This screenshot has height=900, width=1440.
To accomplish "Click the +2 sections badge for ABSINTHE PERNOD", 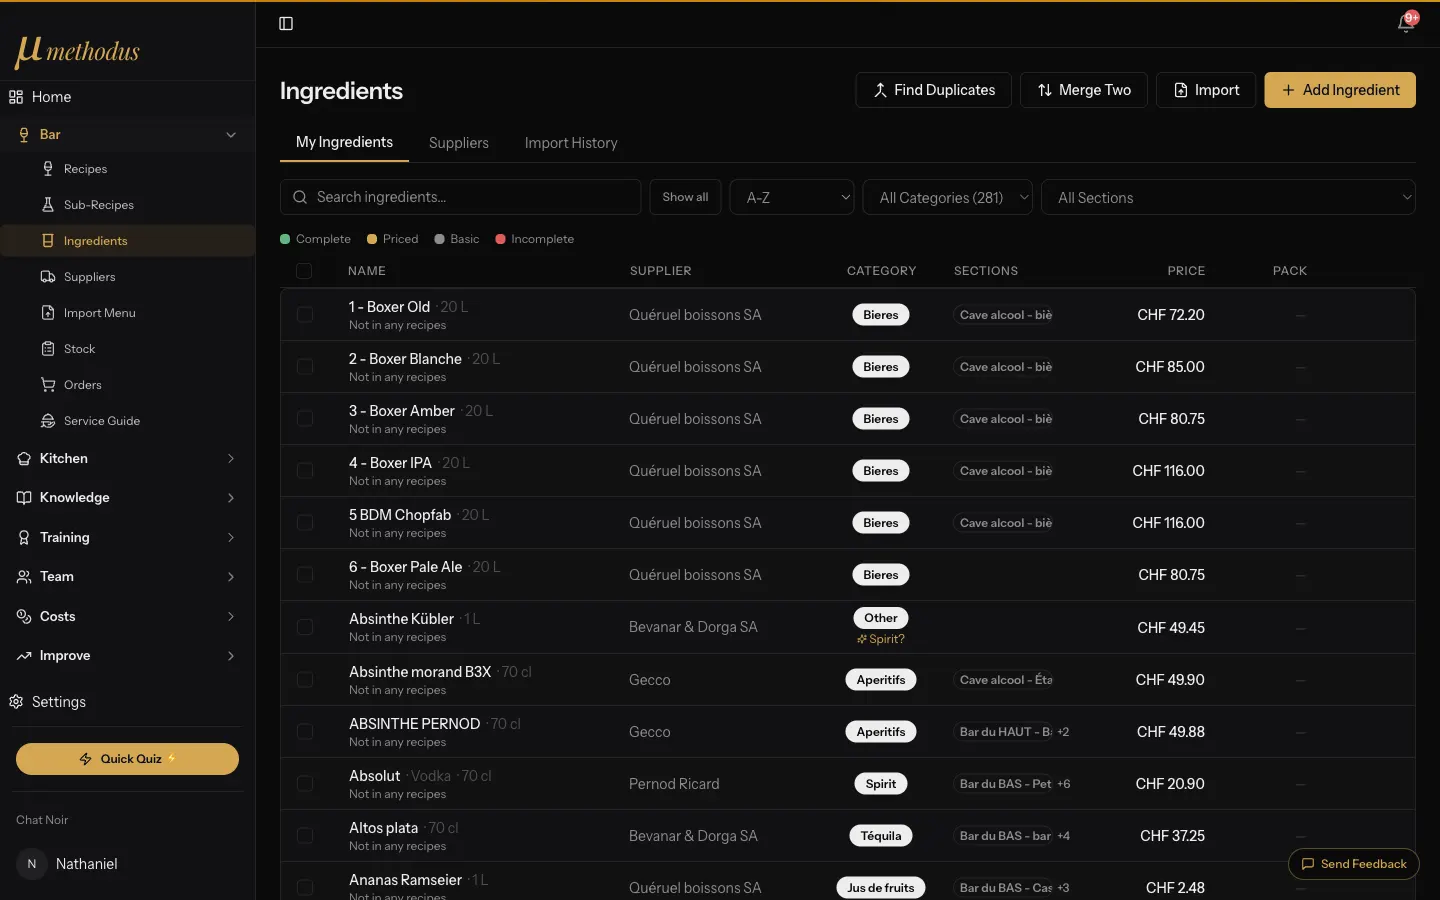I will (1063, 732).
